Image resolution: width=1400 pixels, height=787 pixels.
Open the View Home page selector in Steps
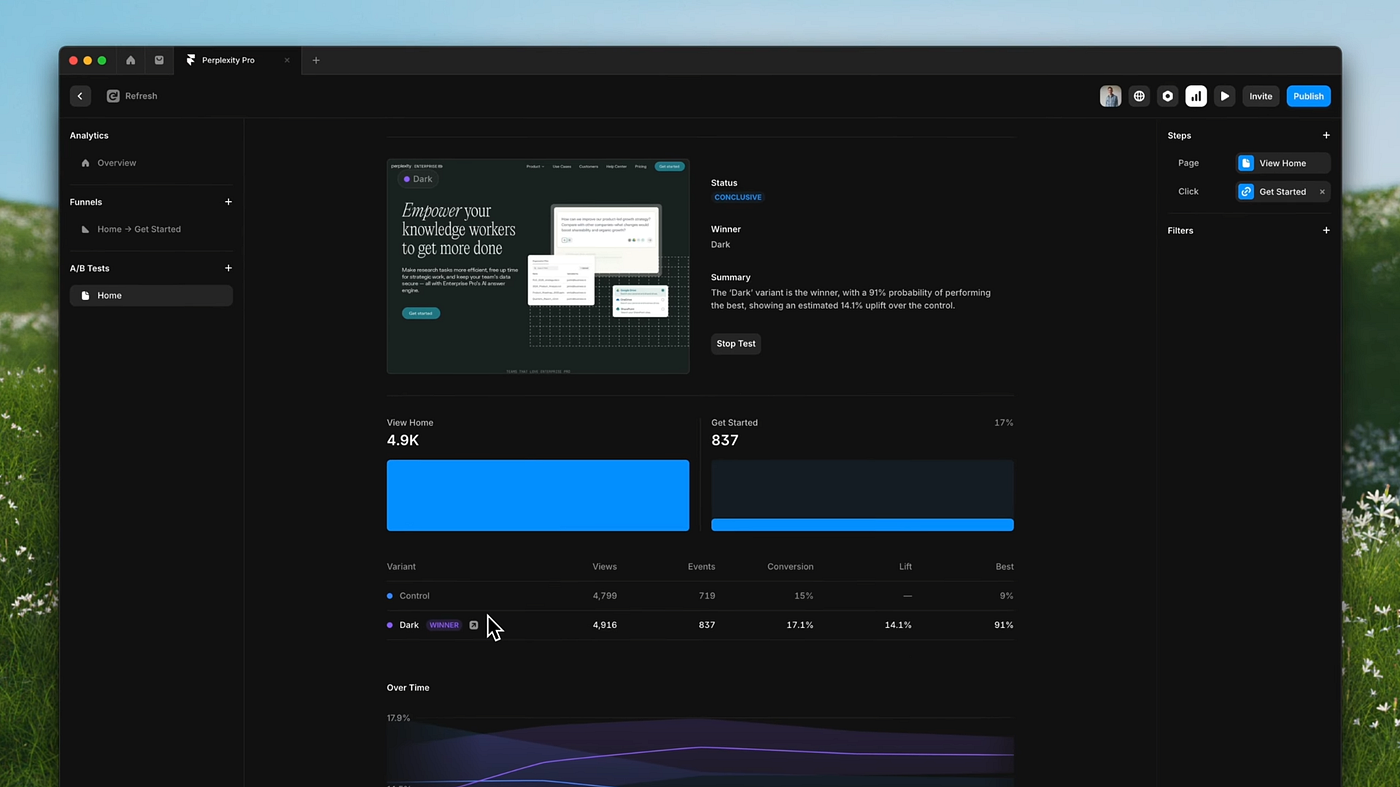point(1282,162)
